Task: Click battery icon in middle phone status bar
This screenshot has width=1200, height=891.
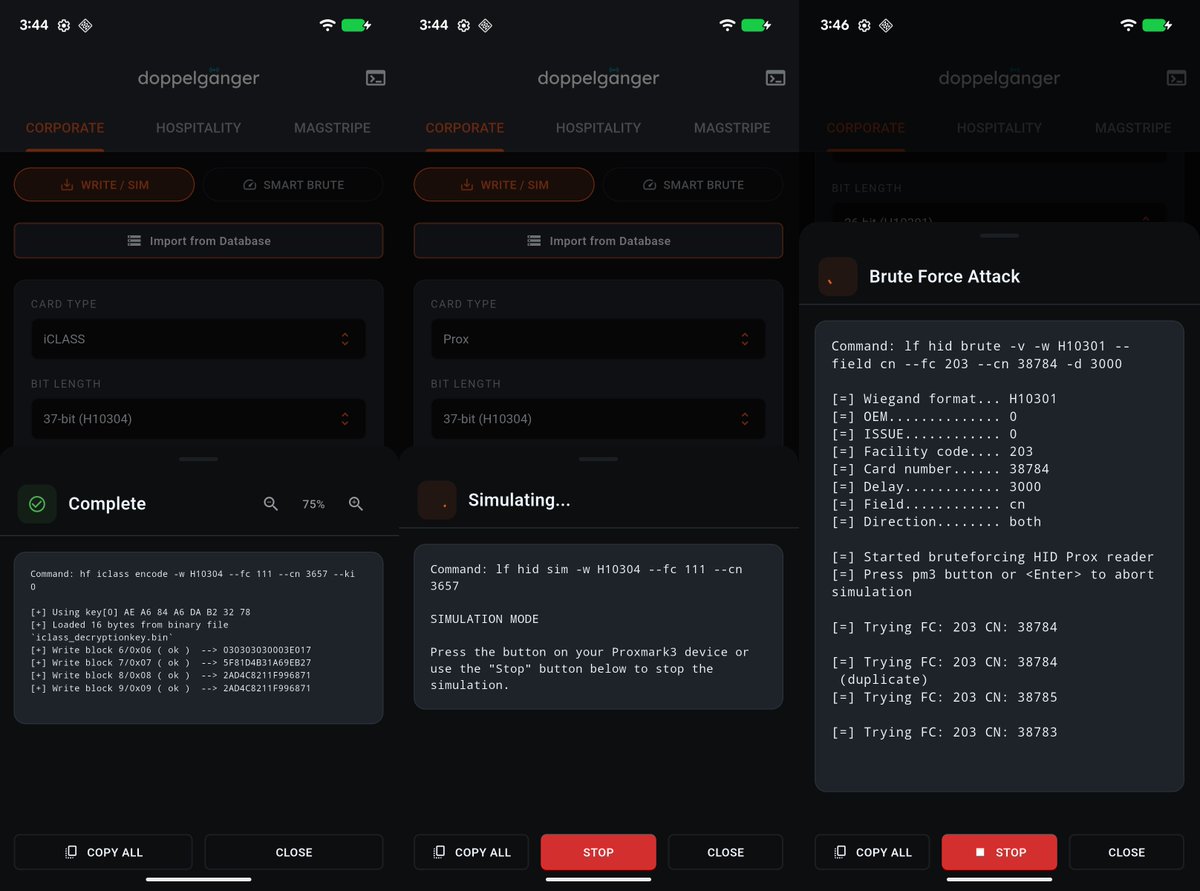Action: (757, 25)
